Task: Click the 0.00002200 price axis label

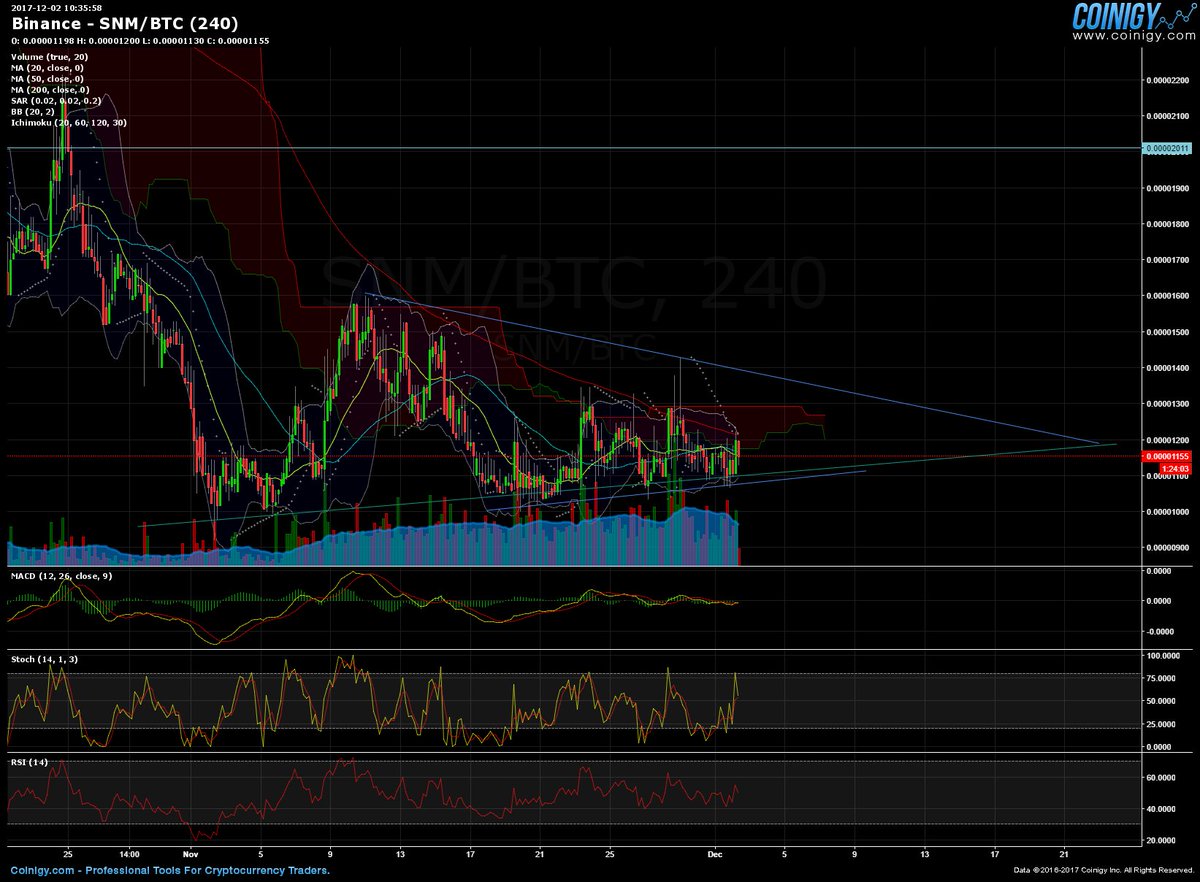Action: (x=1169, y=80)
